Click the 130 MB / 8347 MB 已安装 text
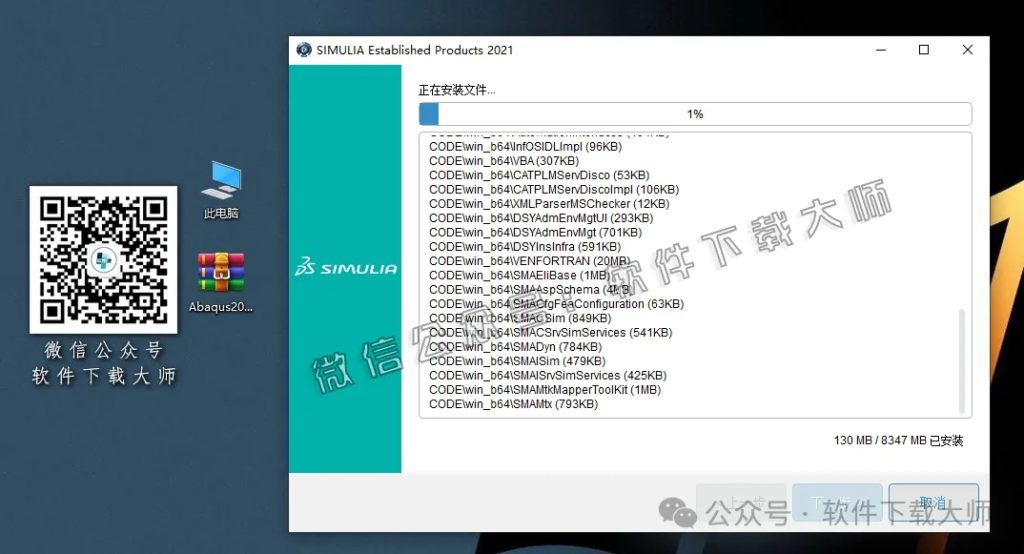 [898, 440]
